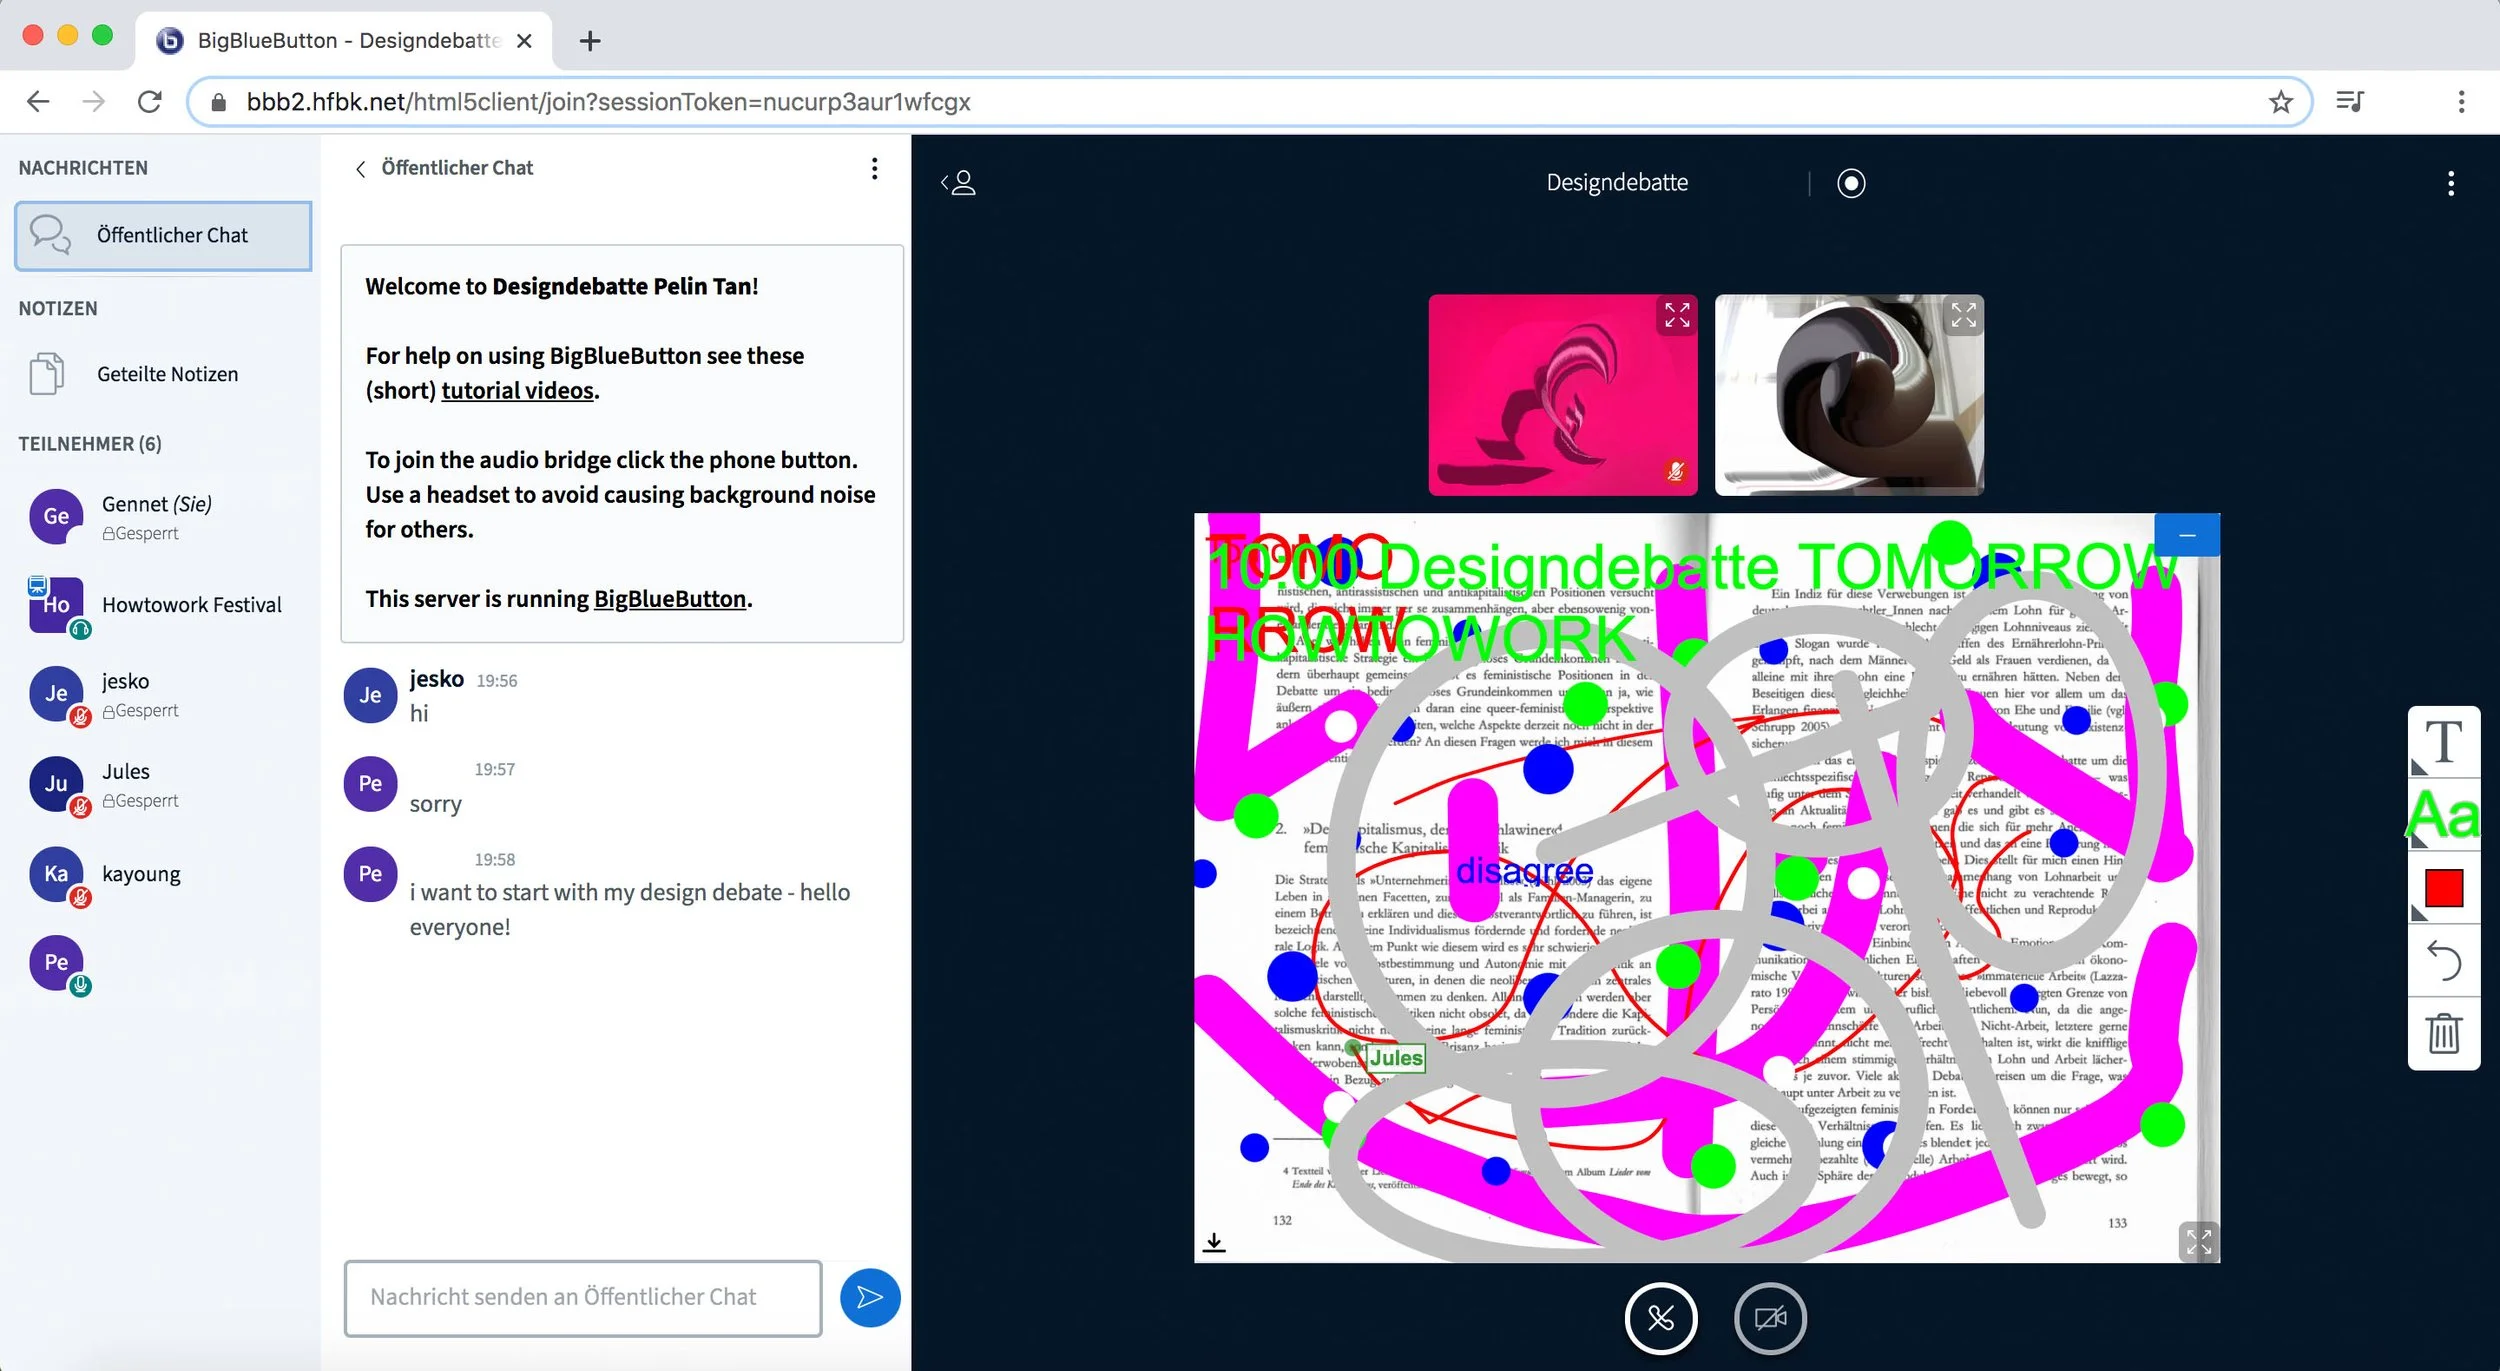This screenshot has height=1371, width=2500.
Task: Follow the BigBlueButton link in welcome message
Action: [669, 598]
